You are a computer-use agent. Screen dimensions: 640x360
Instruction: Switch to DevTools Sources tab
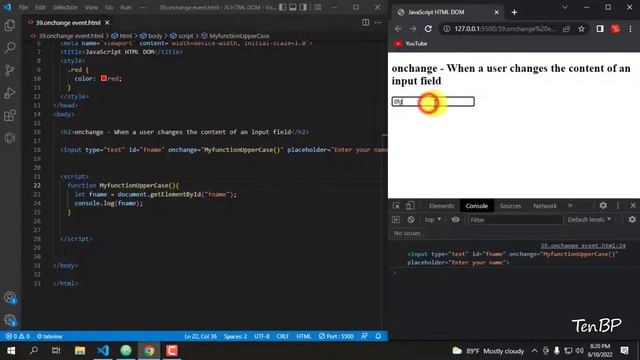tap(510, 206)
